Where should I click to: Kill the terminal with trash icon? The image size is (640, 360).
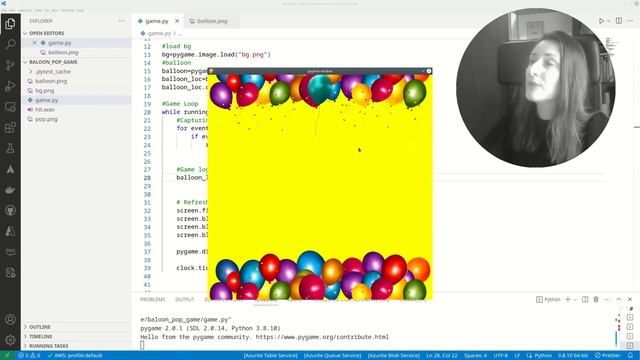(596, 299)
